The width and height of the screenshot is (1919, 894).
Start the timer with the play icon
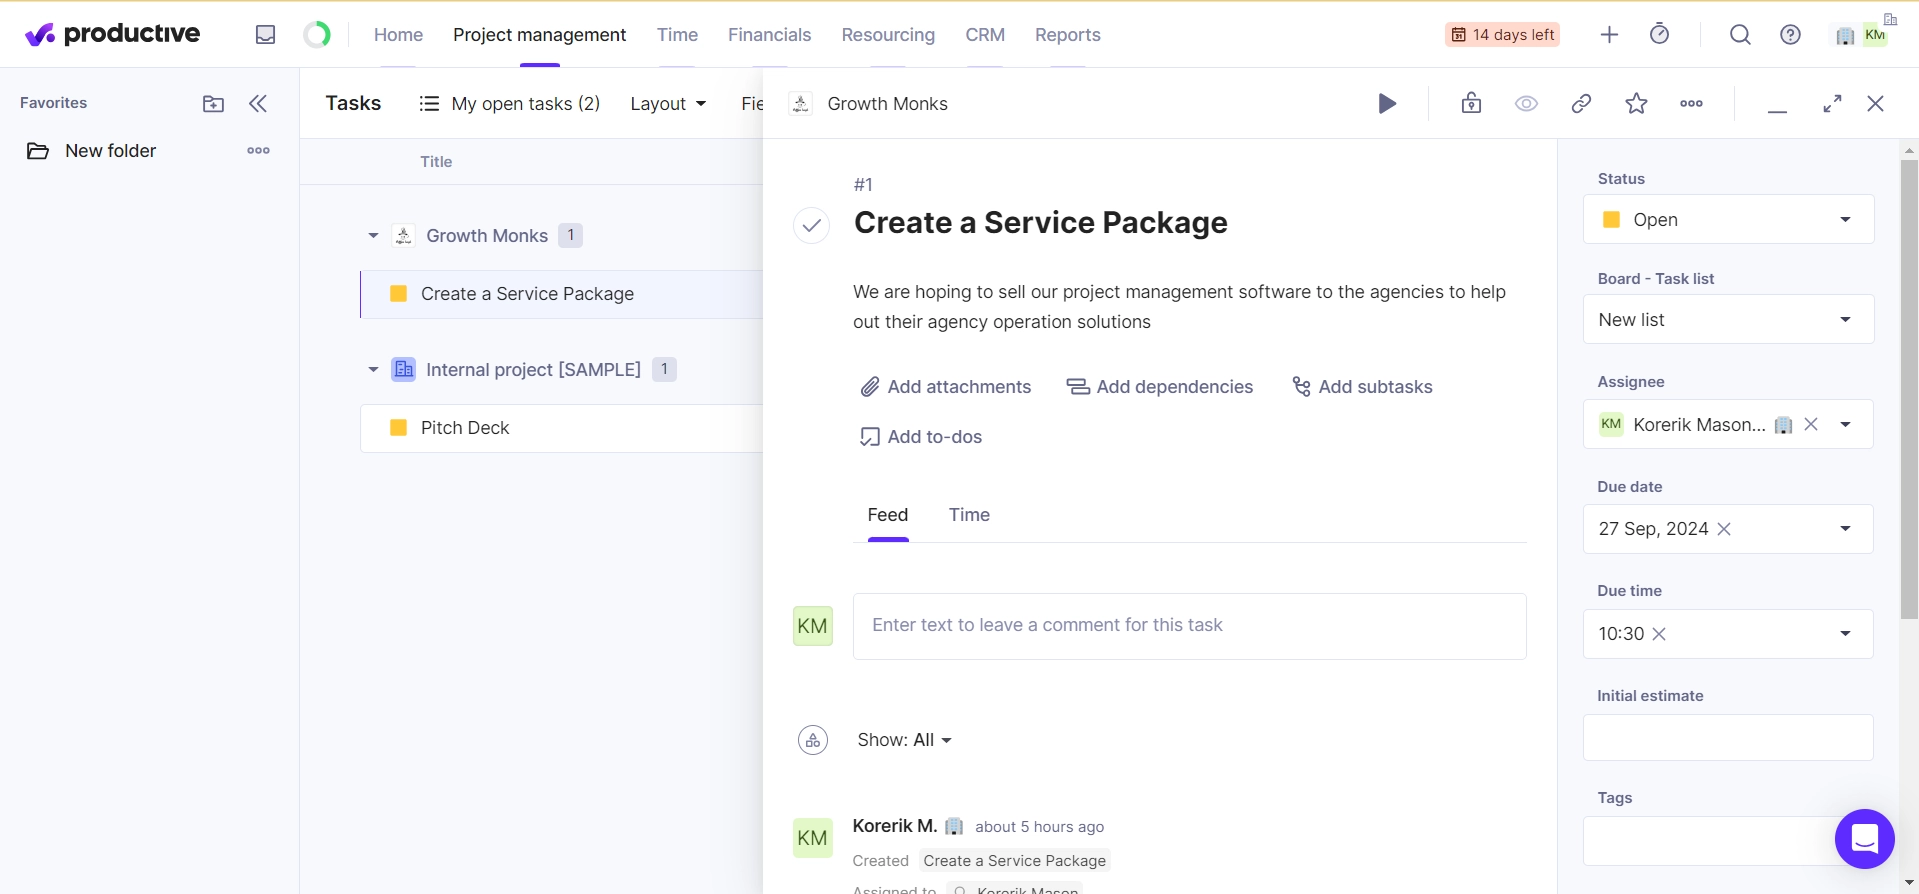click(x=1387, y=104)
